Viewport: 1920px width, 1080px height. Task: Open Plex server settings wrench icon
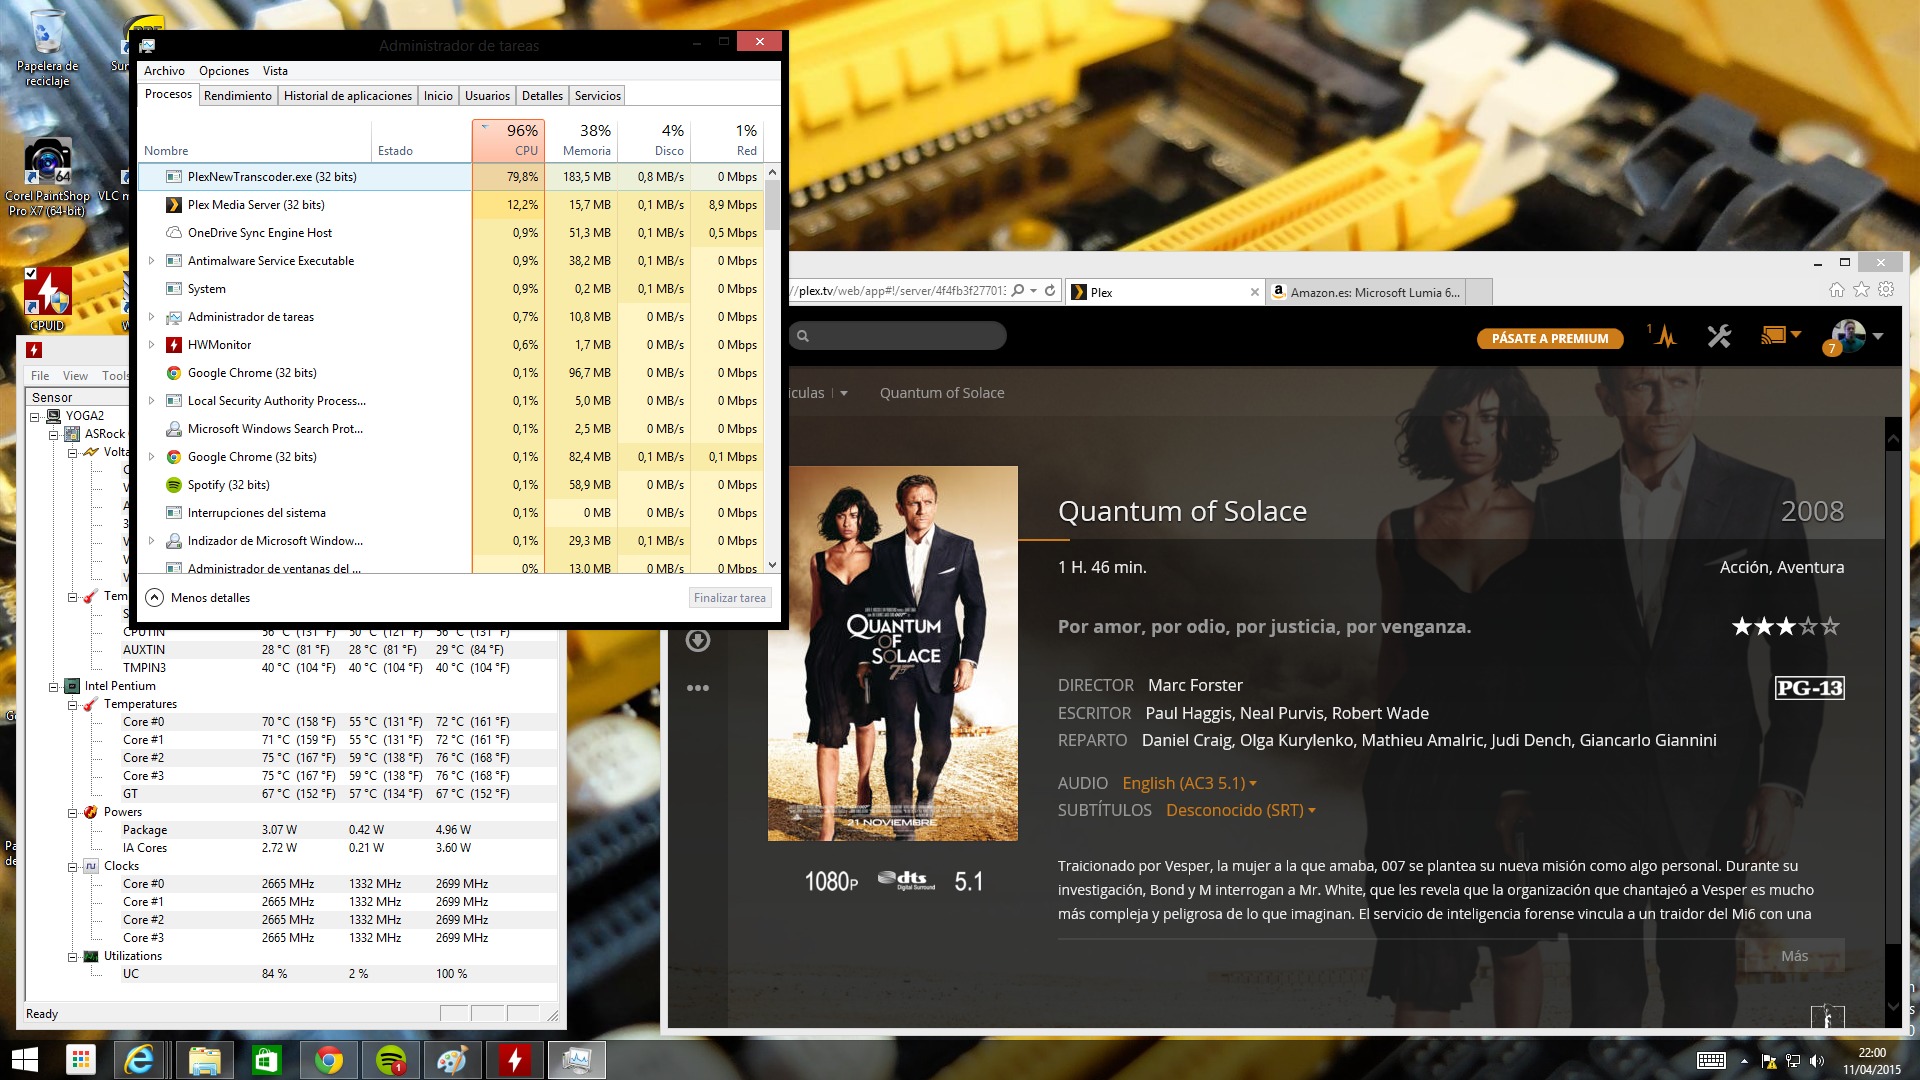[x=1719, y=337]
